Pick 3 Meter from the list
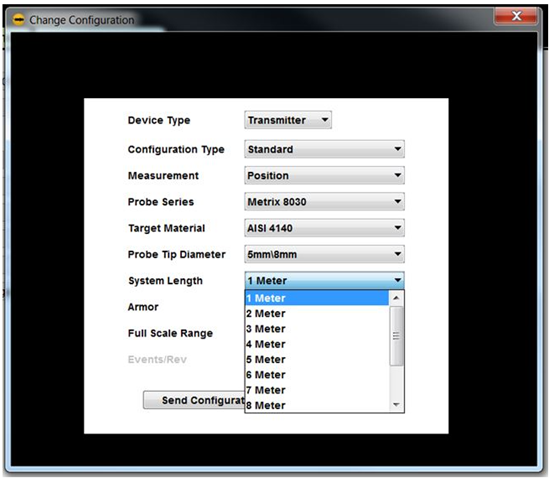Screen dimensions: 554x483 (x=317, y=329)
